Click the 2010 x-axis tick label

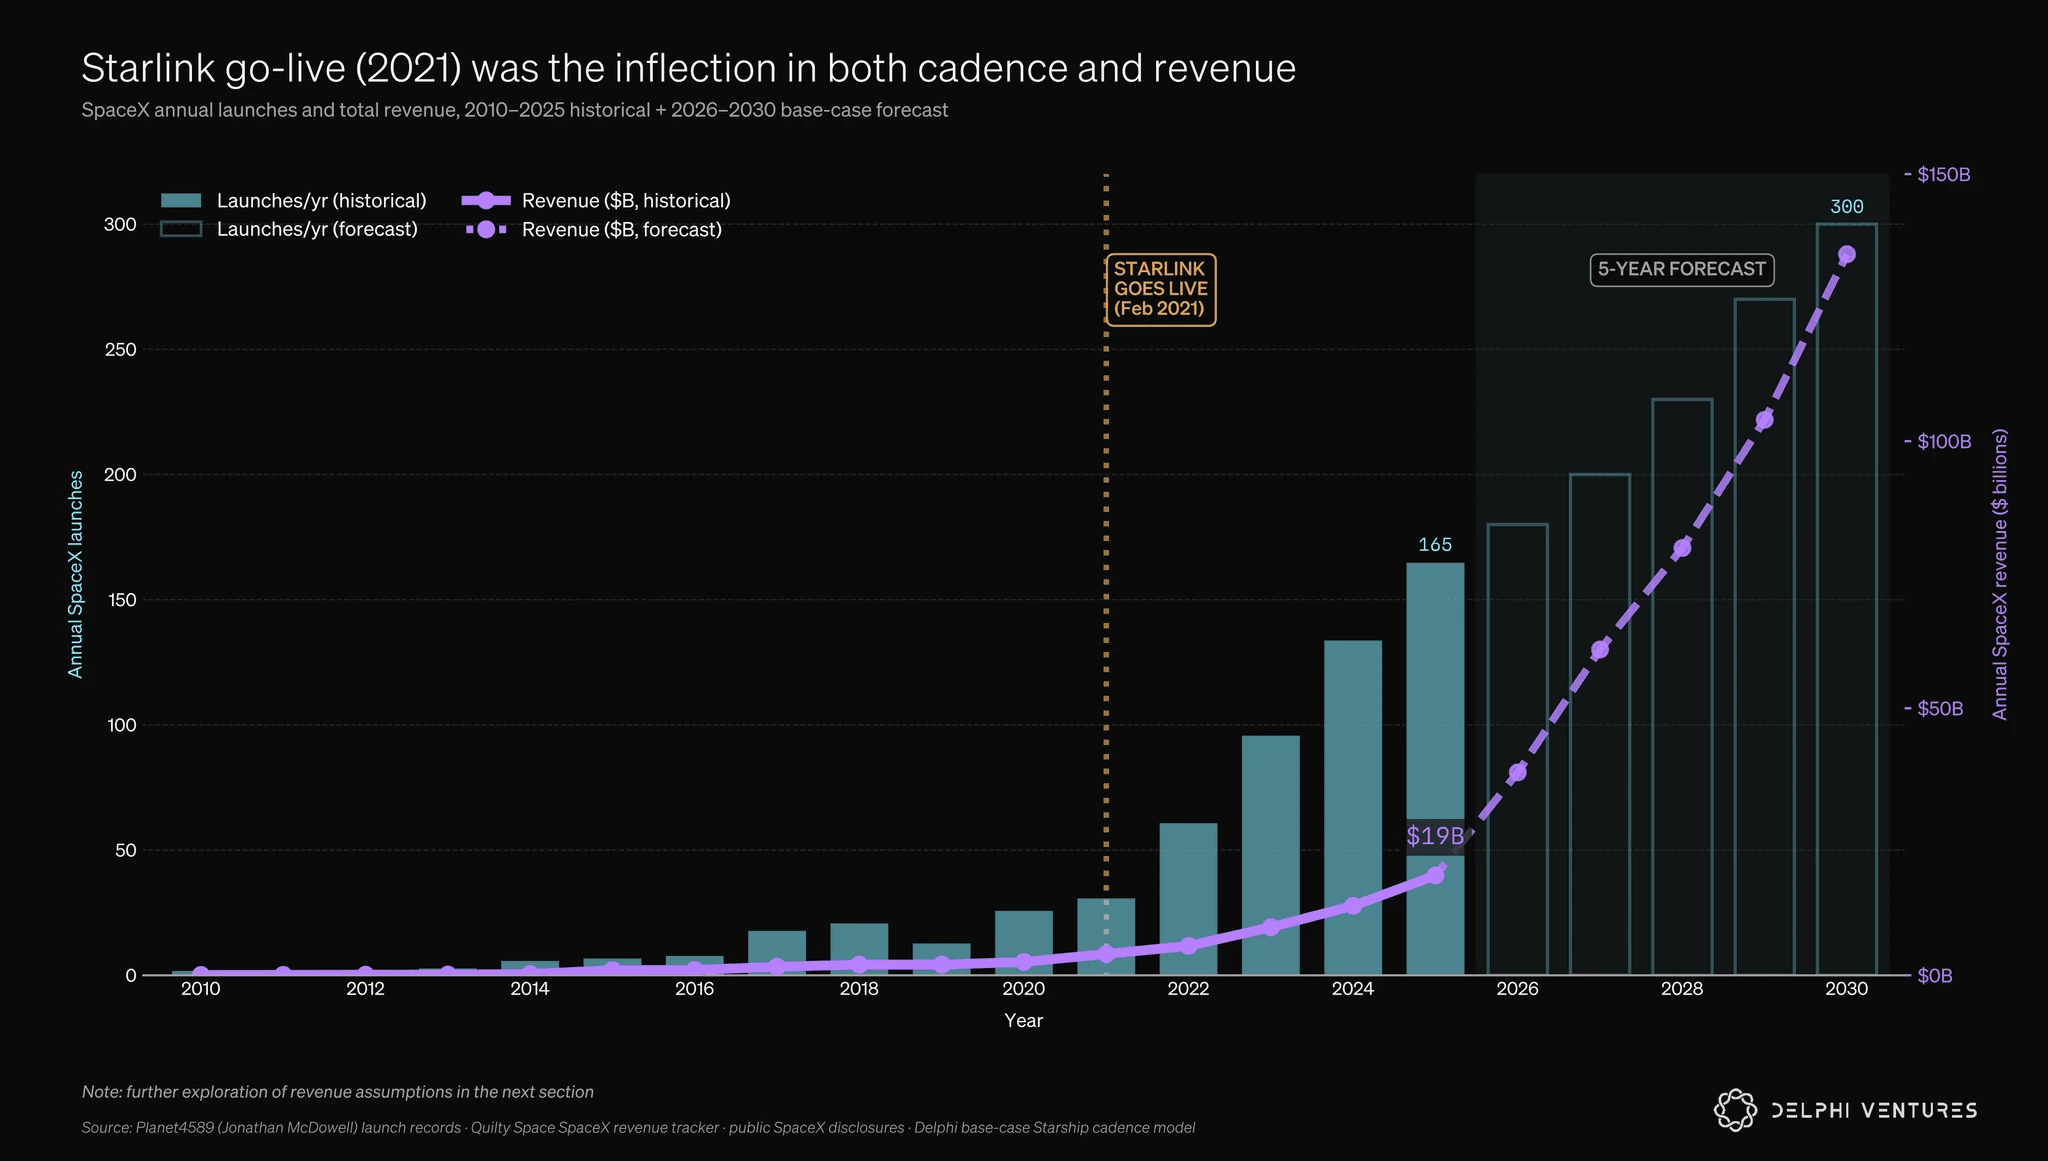pyautogui.click(x=200, y=989)
